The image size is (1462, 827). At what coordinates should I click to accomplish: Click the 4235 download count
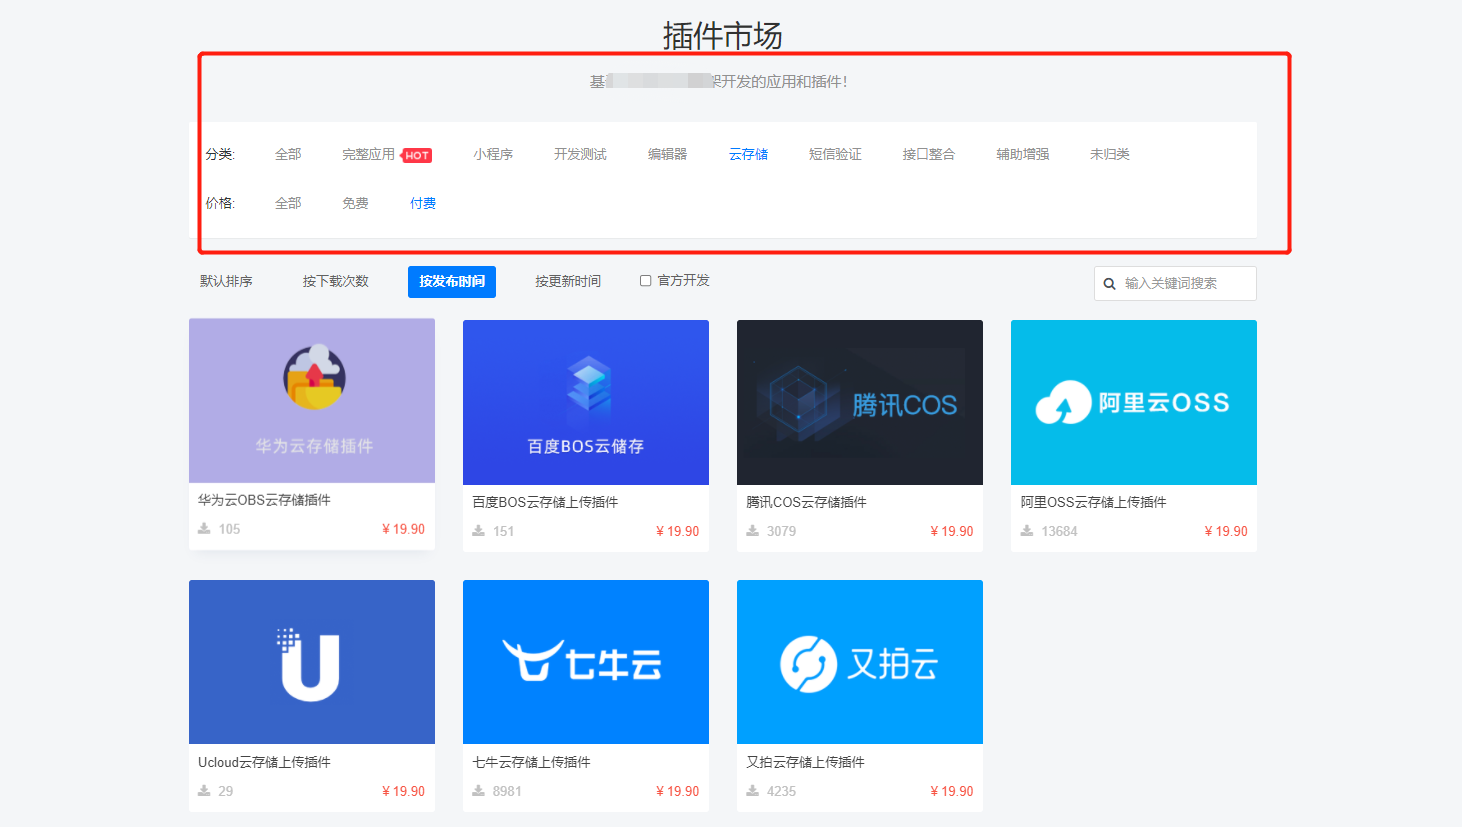[781, 791]
